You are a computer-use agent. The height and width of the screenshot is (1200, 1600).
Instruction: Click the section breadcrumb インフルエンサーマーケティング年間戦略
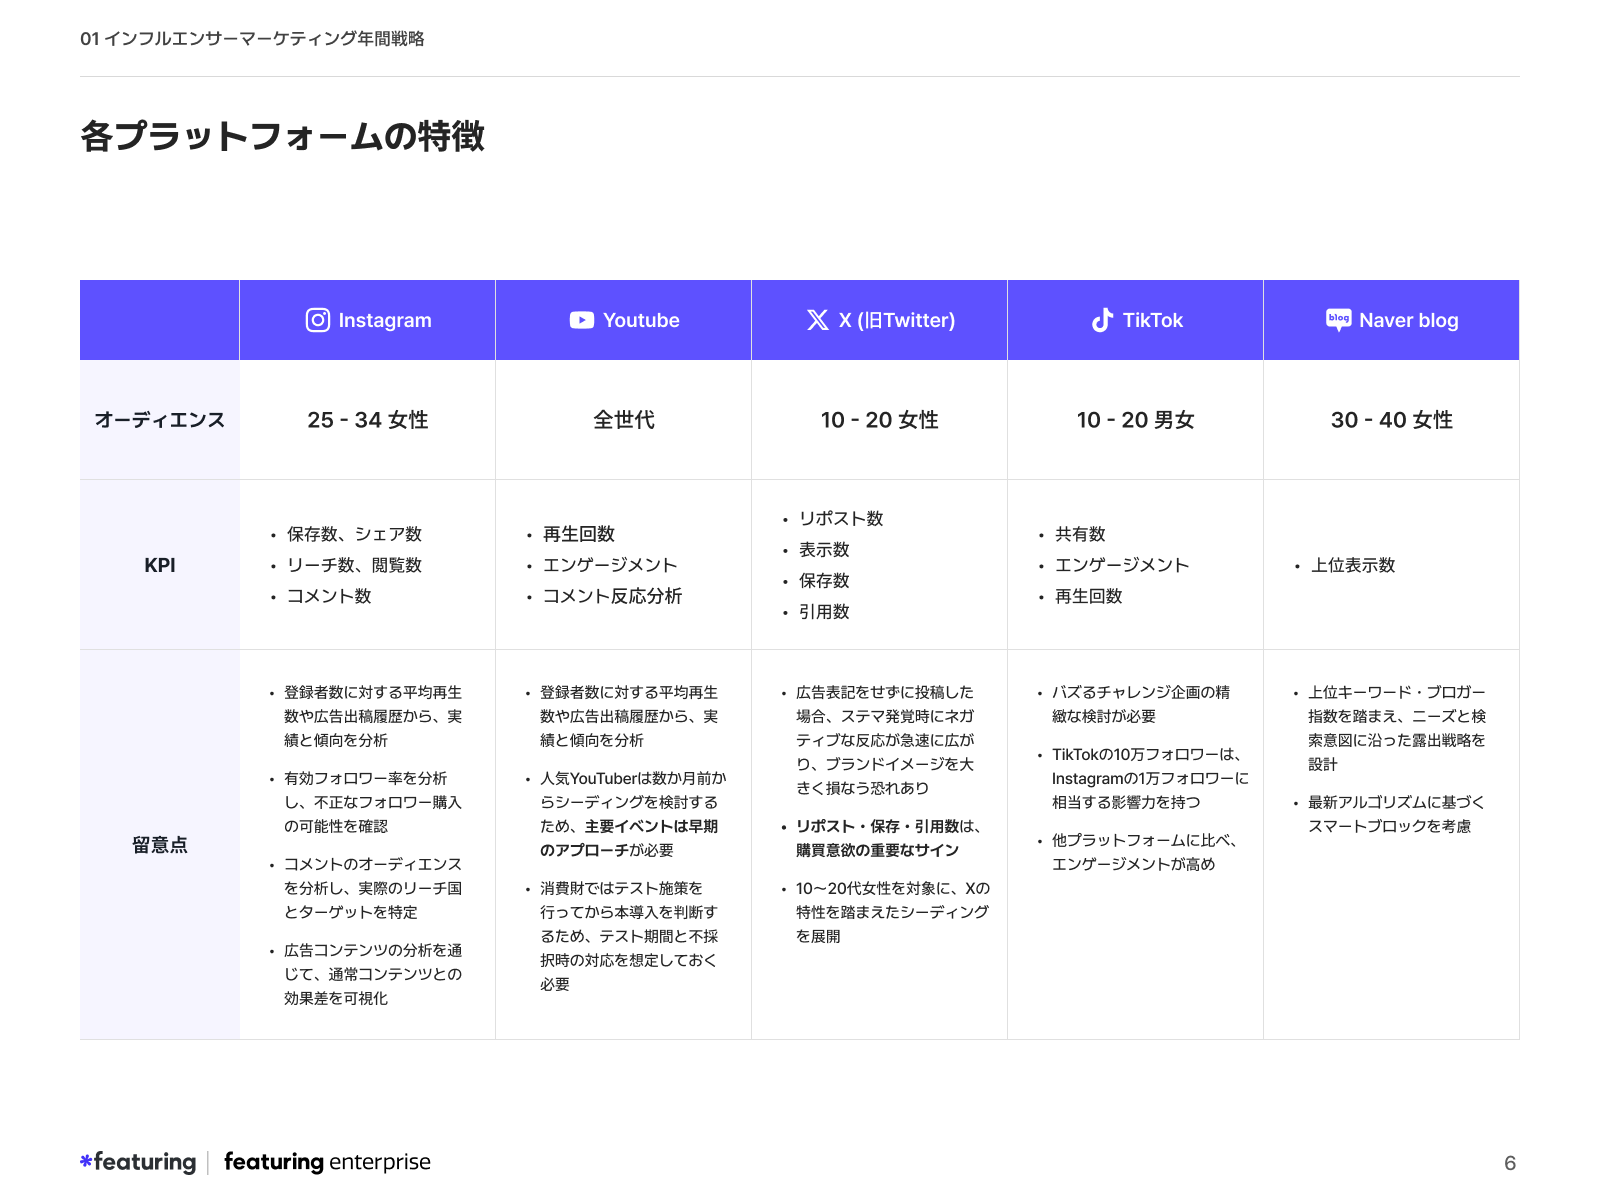click(x=264, y=39)
